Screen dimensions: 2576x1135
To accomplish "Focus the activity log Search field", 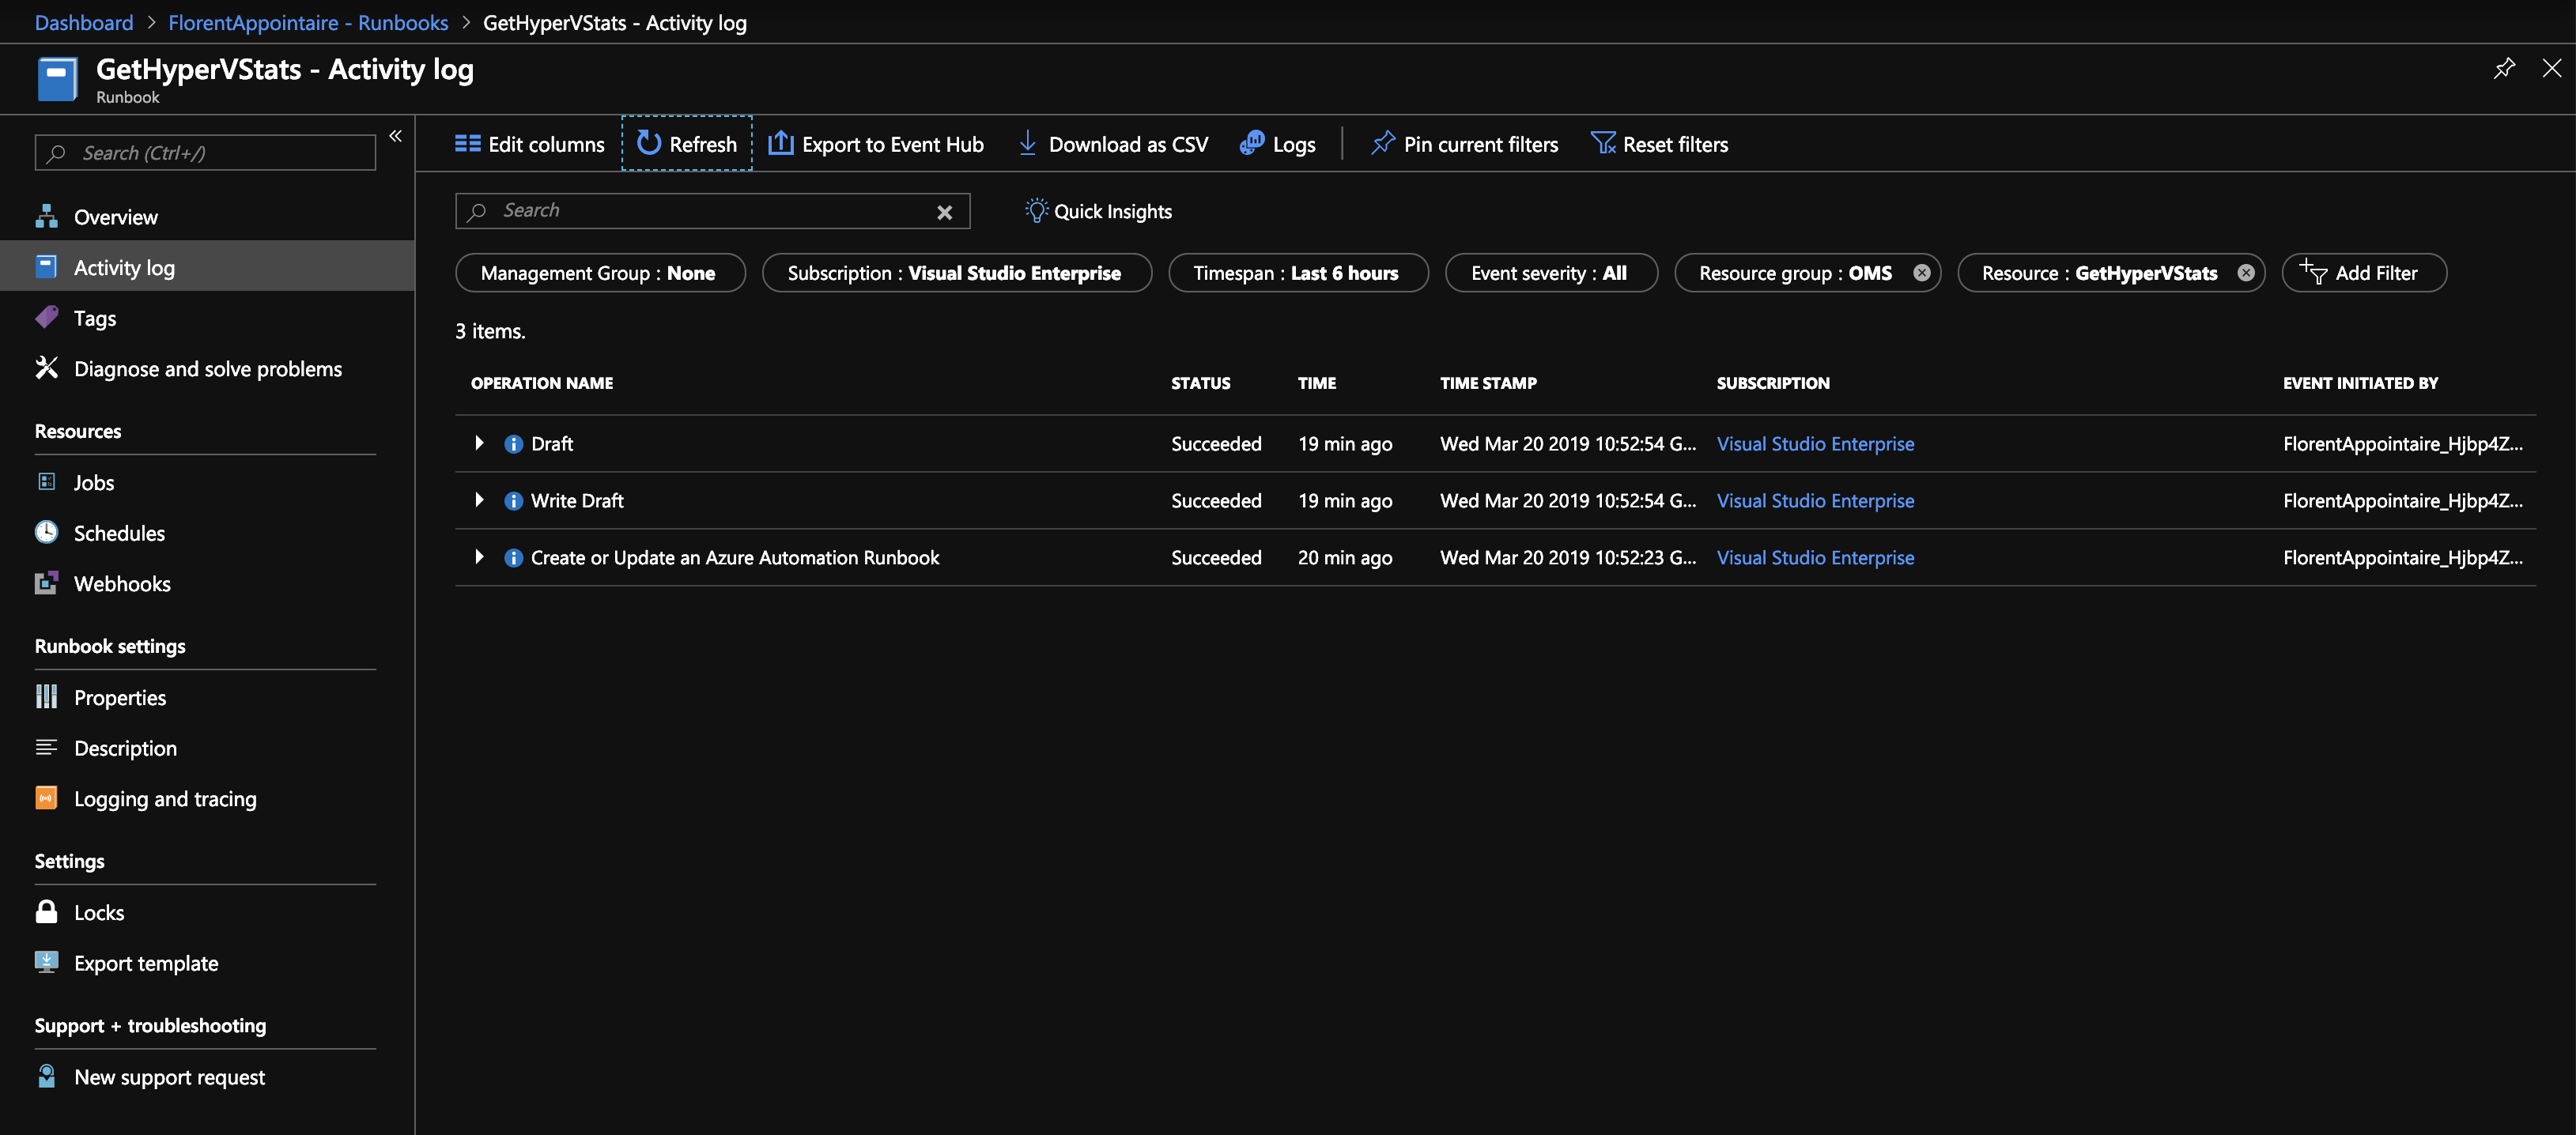I will coord(712,211).
